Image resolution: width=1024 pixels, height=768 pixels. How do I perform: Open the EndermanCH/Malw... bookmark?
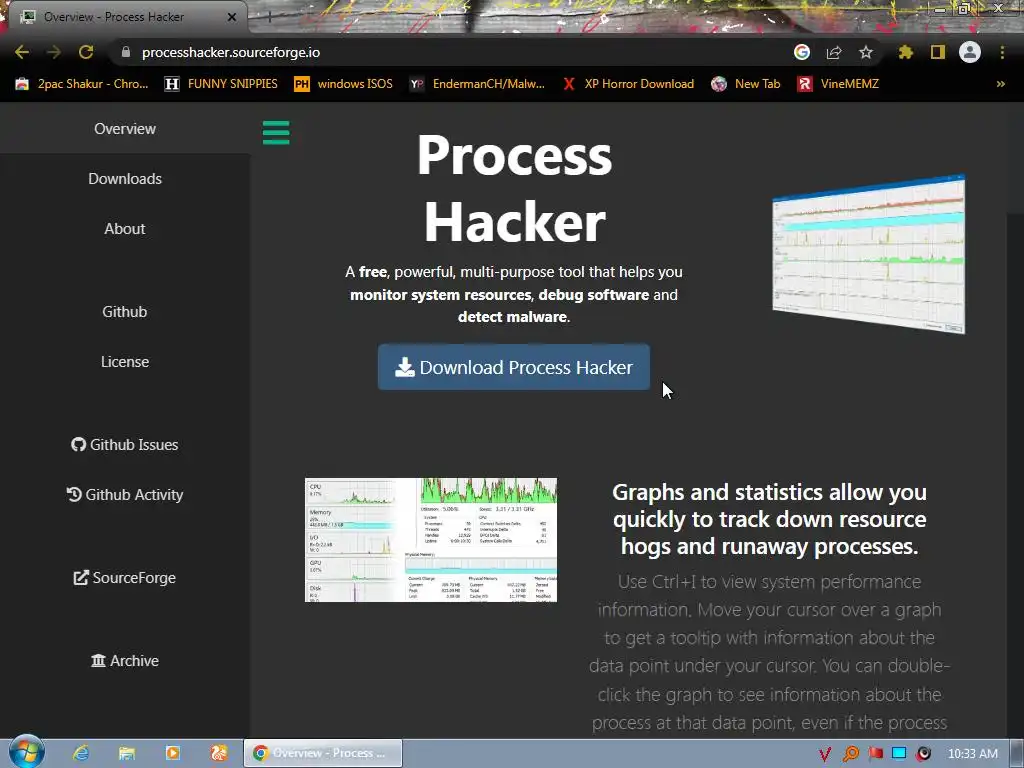click(x=477, y=84)
